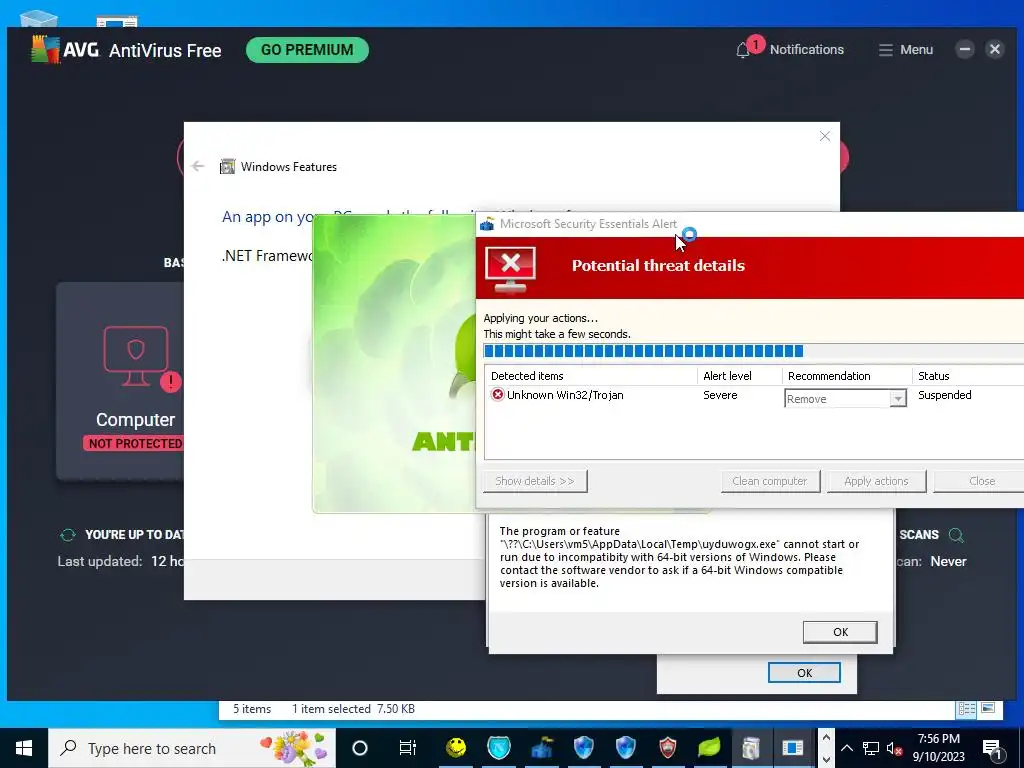The width and height of the screenshot is (1024, 768).
Task: Select the Unknown Win32/Trojan detected item
Action: [565, 395]
